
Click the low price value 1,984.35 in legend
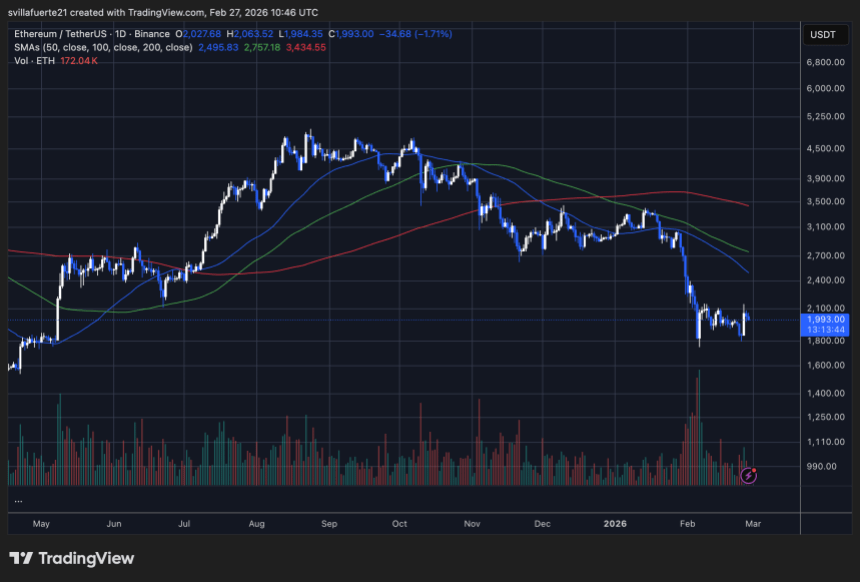click(302, 33)
